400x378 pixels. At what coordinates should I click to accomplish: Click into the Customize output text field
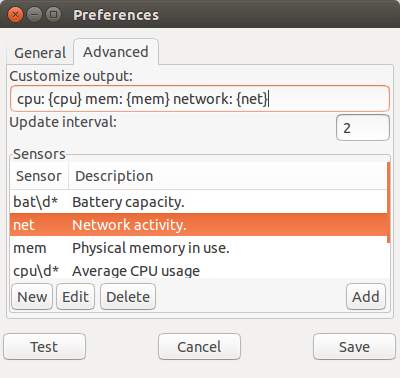click(200, 99)
